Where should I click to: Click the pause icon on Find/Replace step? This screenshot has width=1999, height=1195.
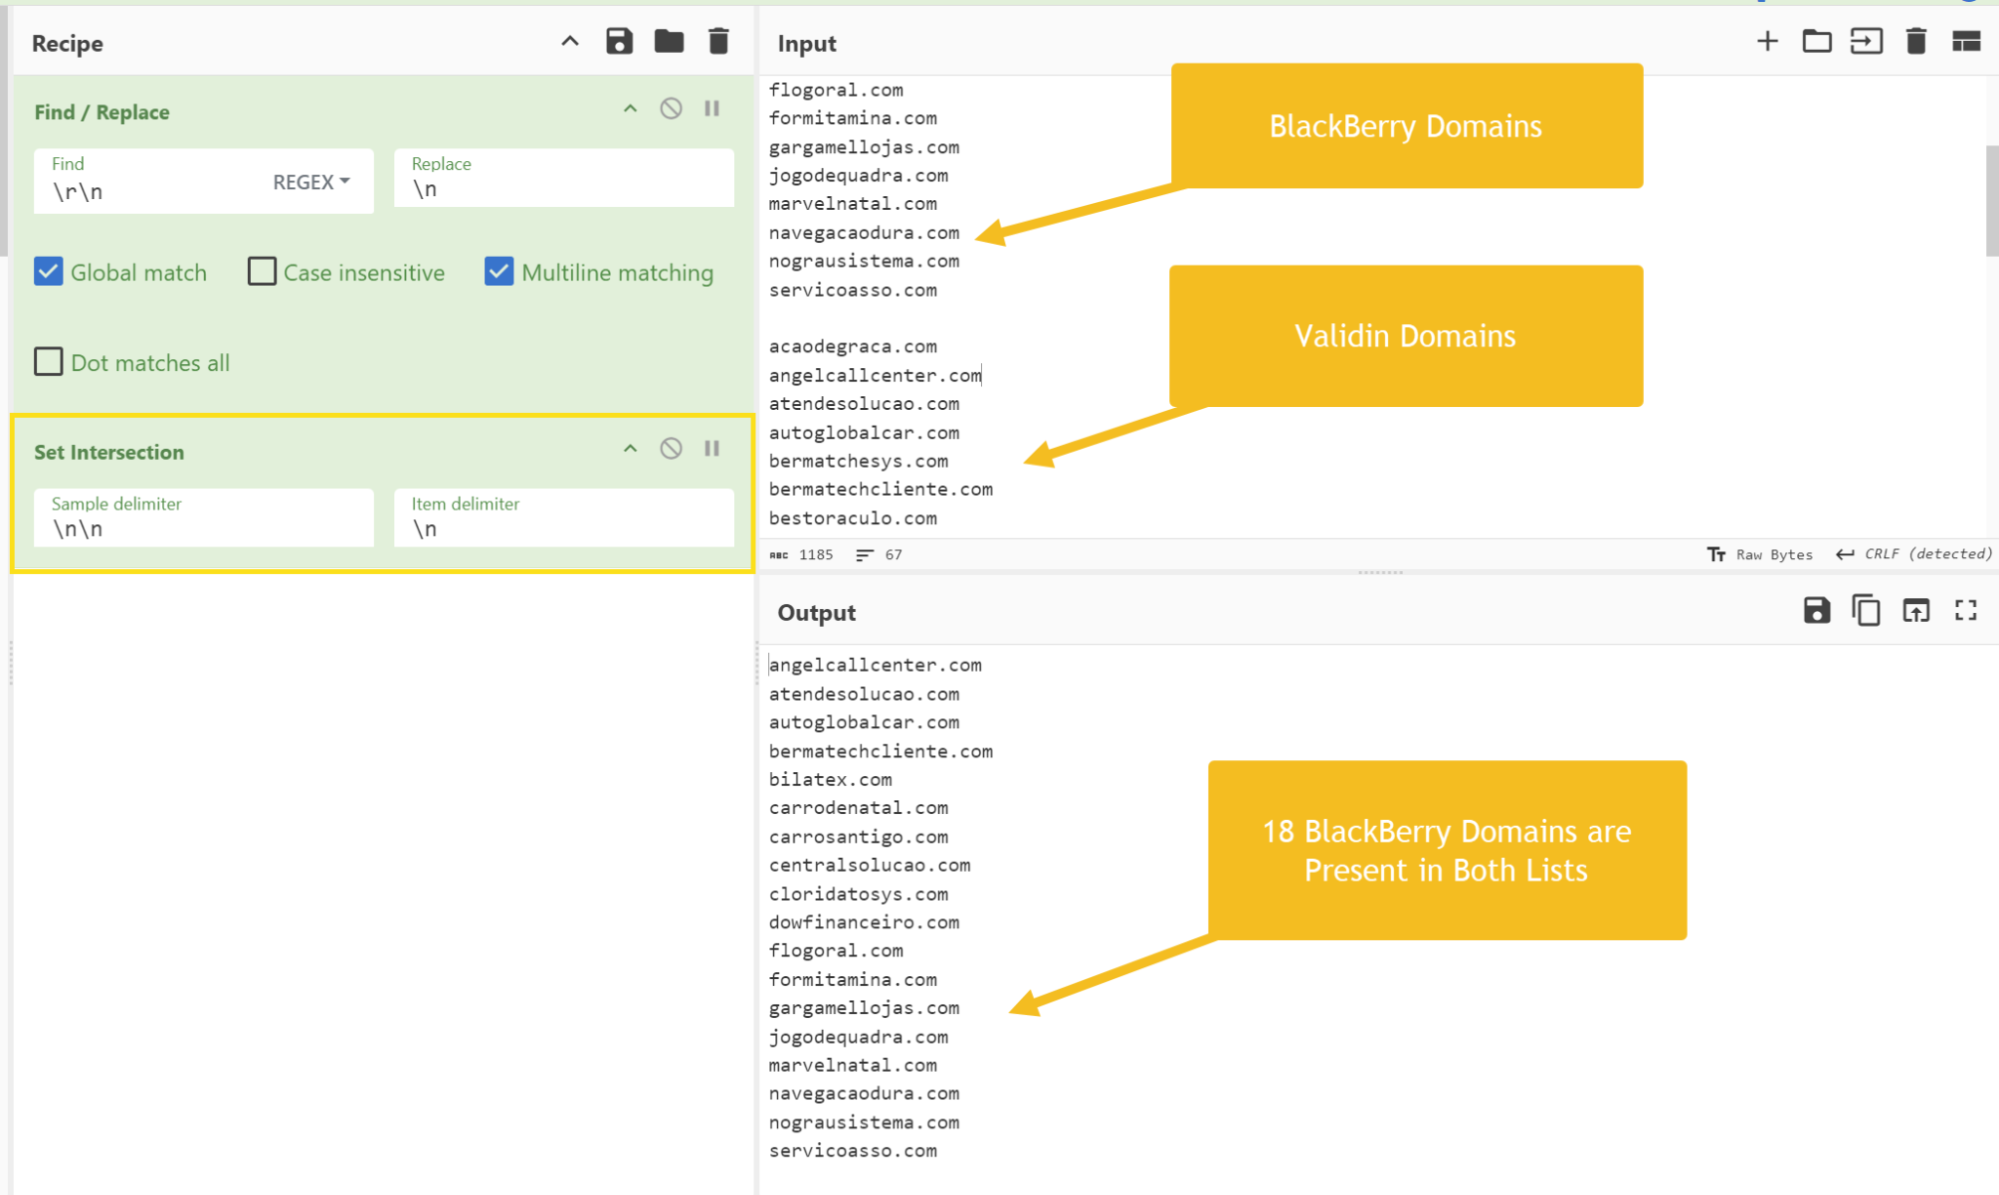711,111
